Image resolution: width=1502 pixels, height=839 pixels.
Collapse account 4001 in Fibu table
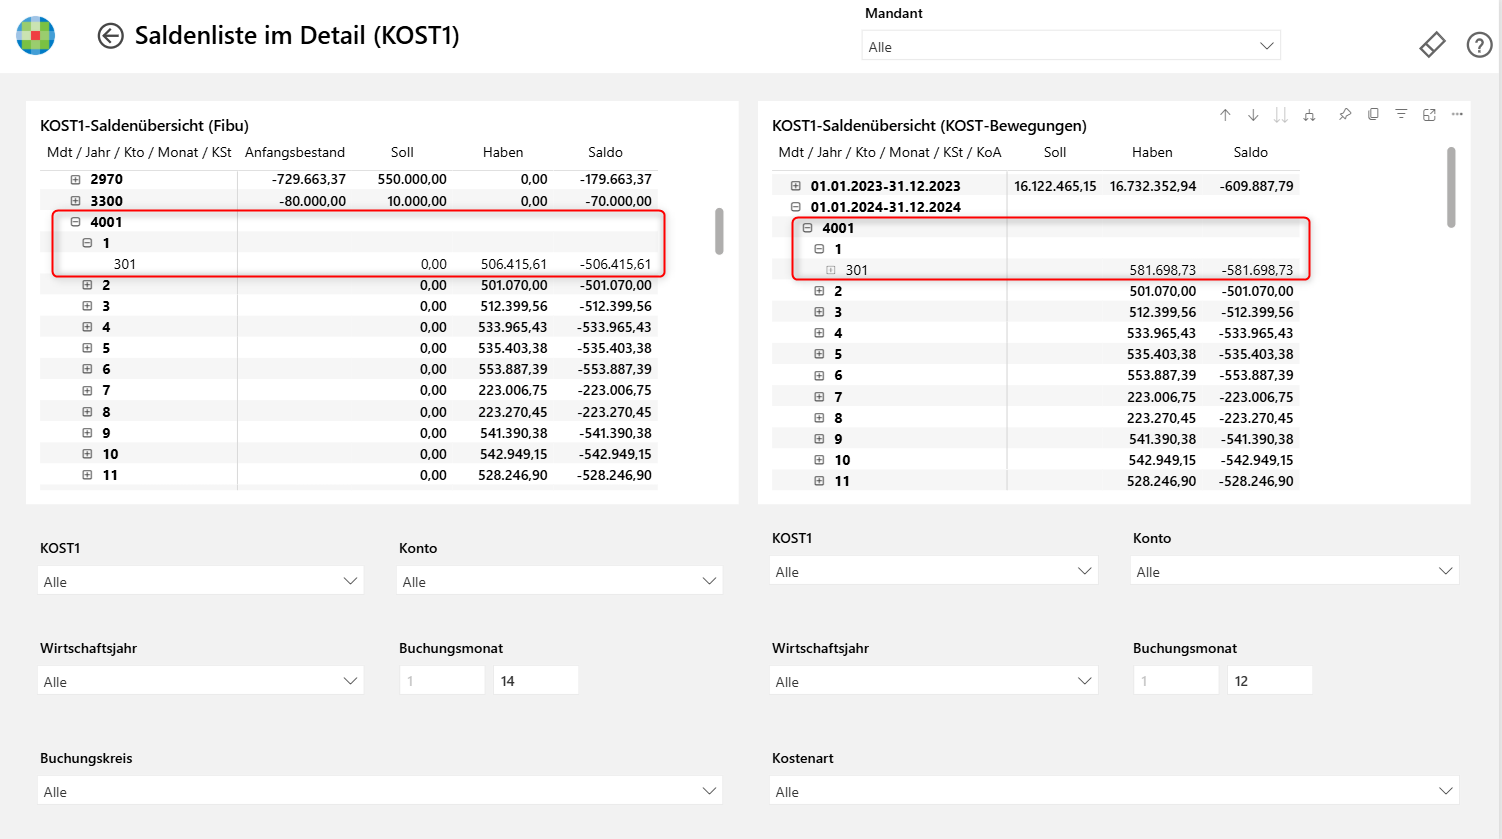point(75,222)
